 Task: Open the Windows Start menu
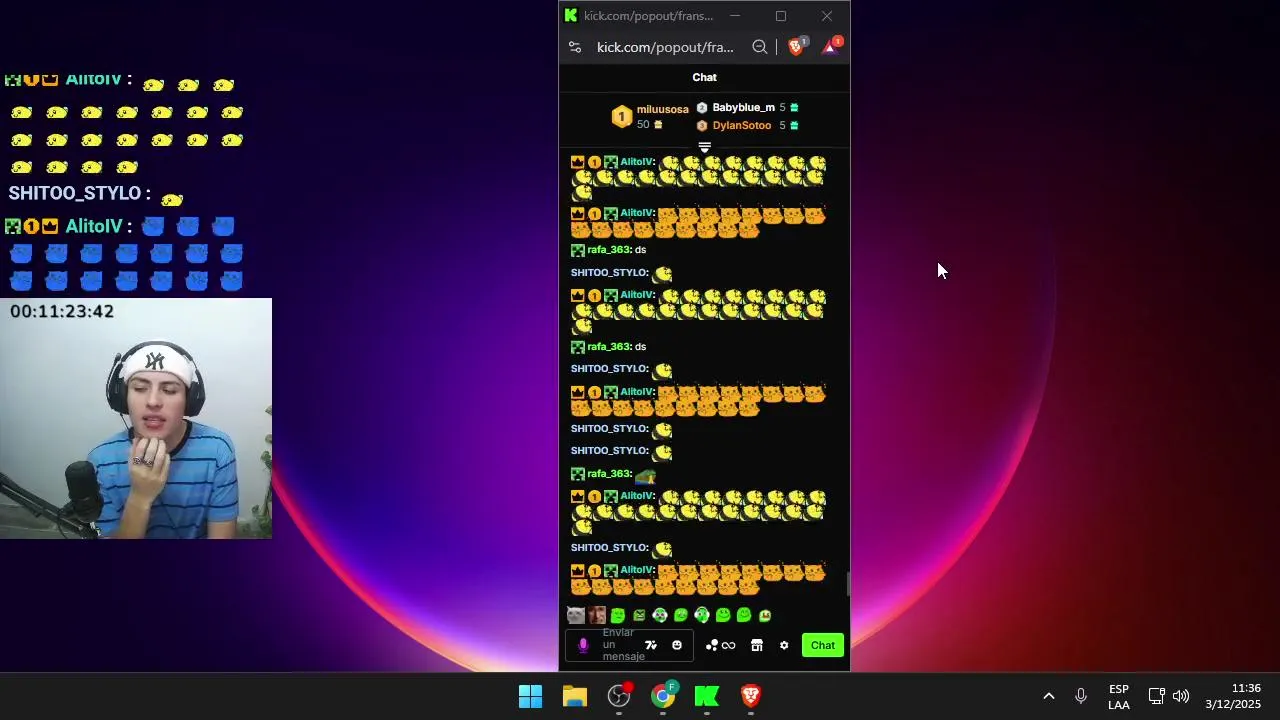pos(530,696)
